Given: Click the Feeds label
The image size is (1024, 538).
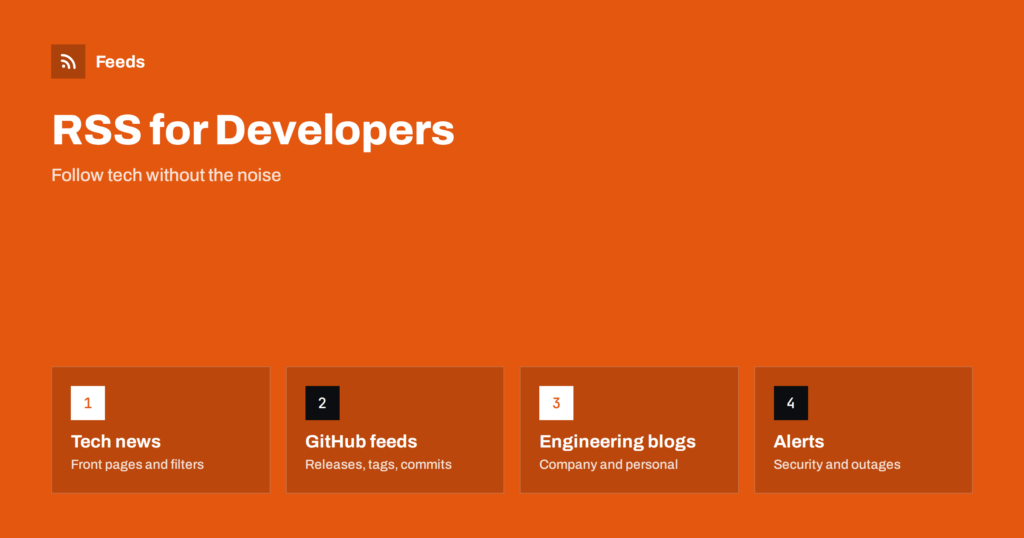Looking at the screenshot, I should (120, 61).
